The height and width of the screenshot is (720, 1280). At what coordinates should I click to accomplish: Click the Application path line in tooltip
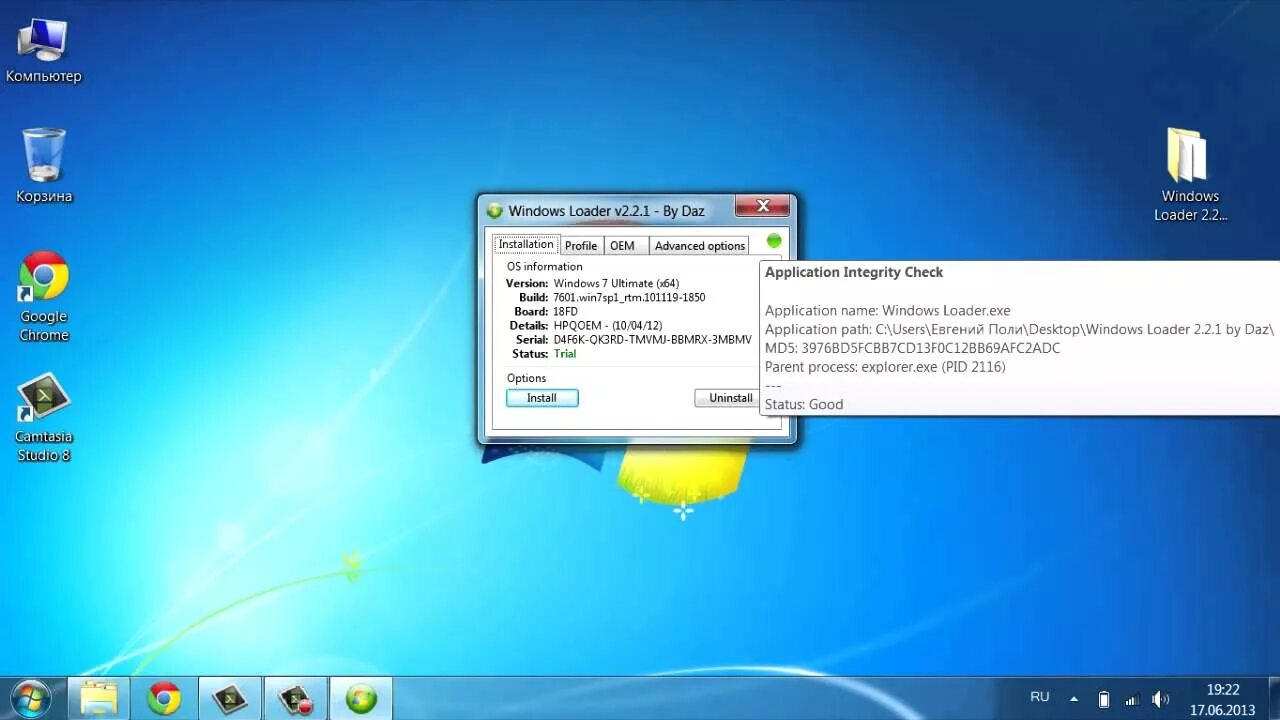click(1019, 329)
